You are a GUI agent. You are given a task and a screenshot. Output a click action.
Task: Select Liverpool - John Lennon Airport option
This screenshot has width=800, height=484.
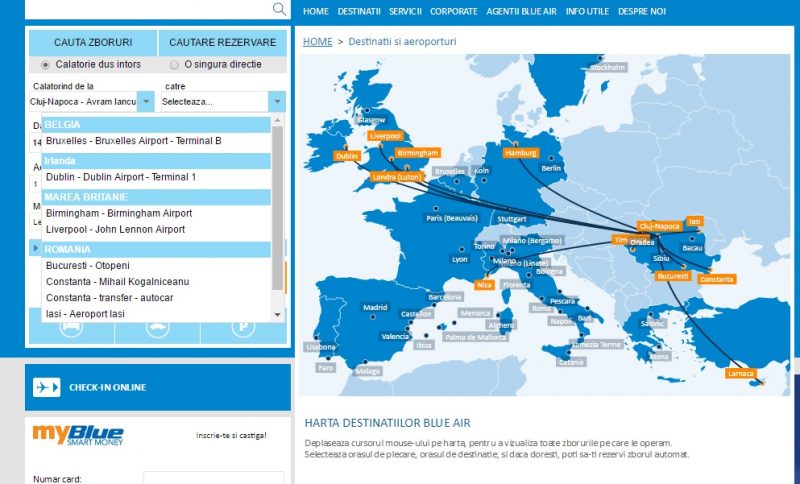(156, 230)
